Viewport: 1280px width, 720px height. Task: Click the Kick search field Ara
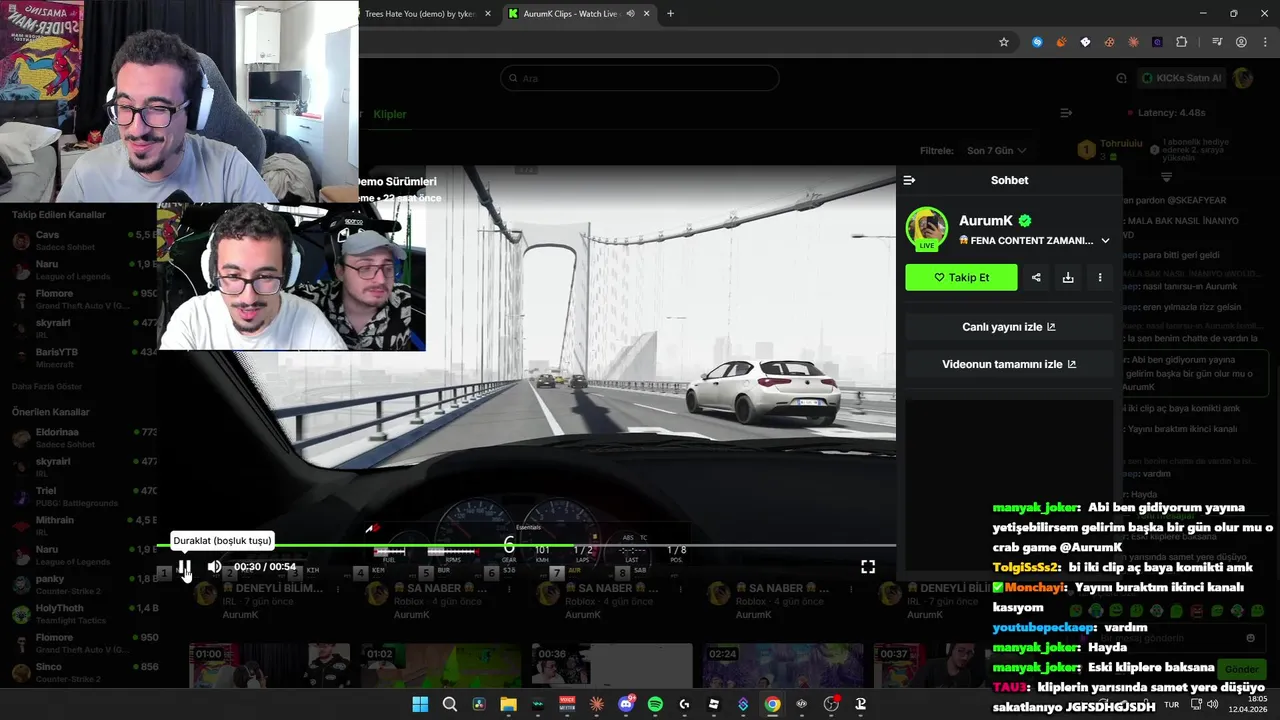click(x=640, y=78)
